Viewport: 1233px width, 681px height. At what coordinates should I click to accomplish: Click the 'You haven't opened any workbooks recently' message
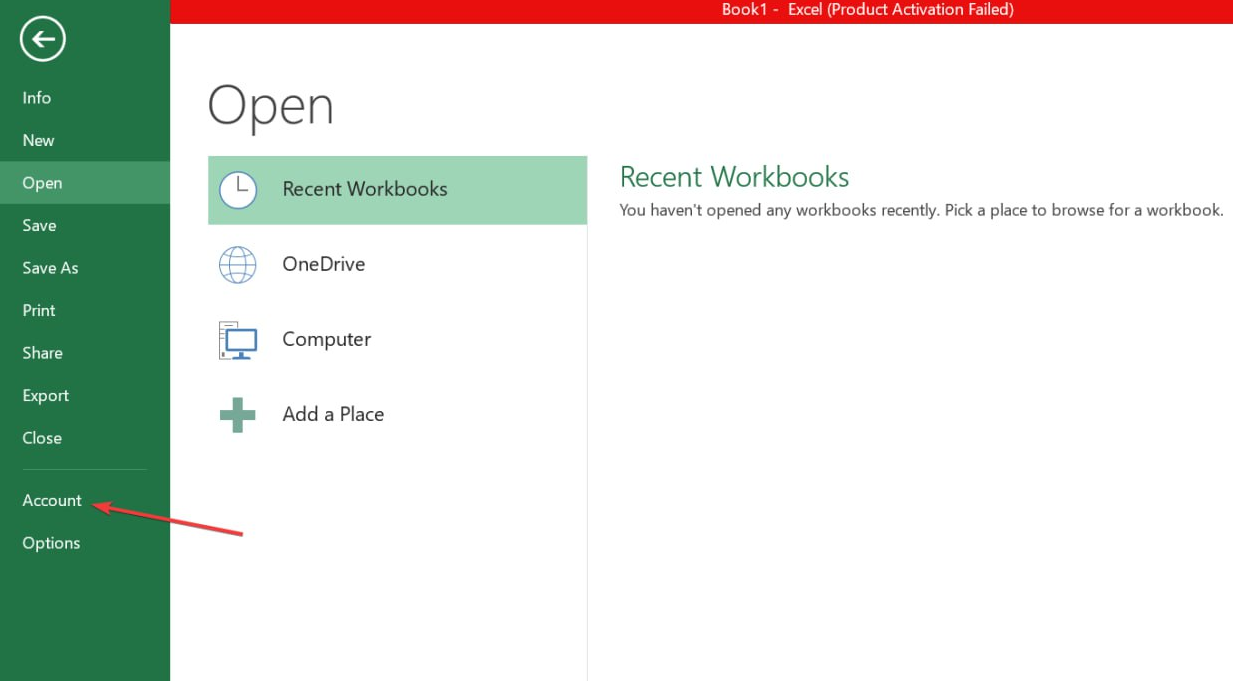(921, 210)
